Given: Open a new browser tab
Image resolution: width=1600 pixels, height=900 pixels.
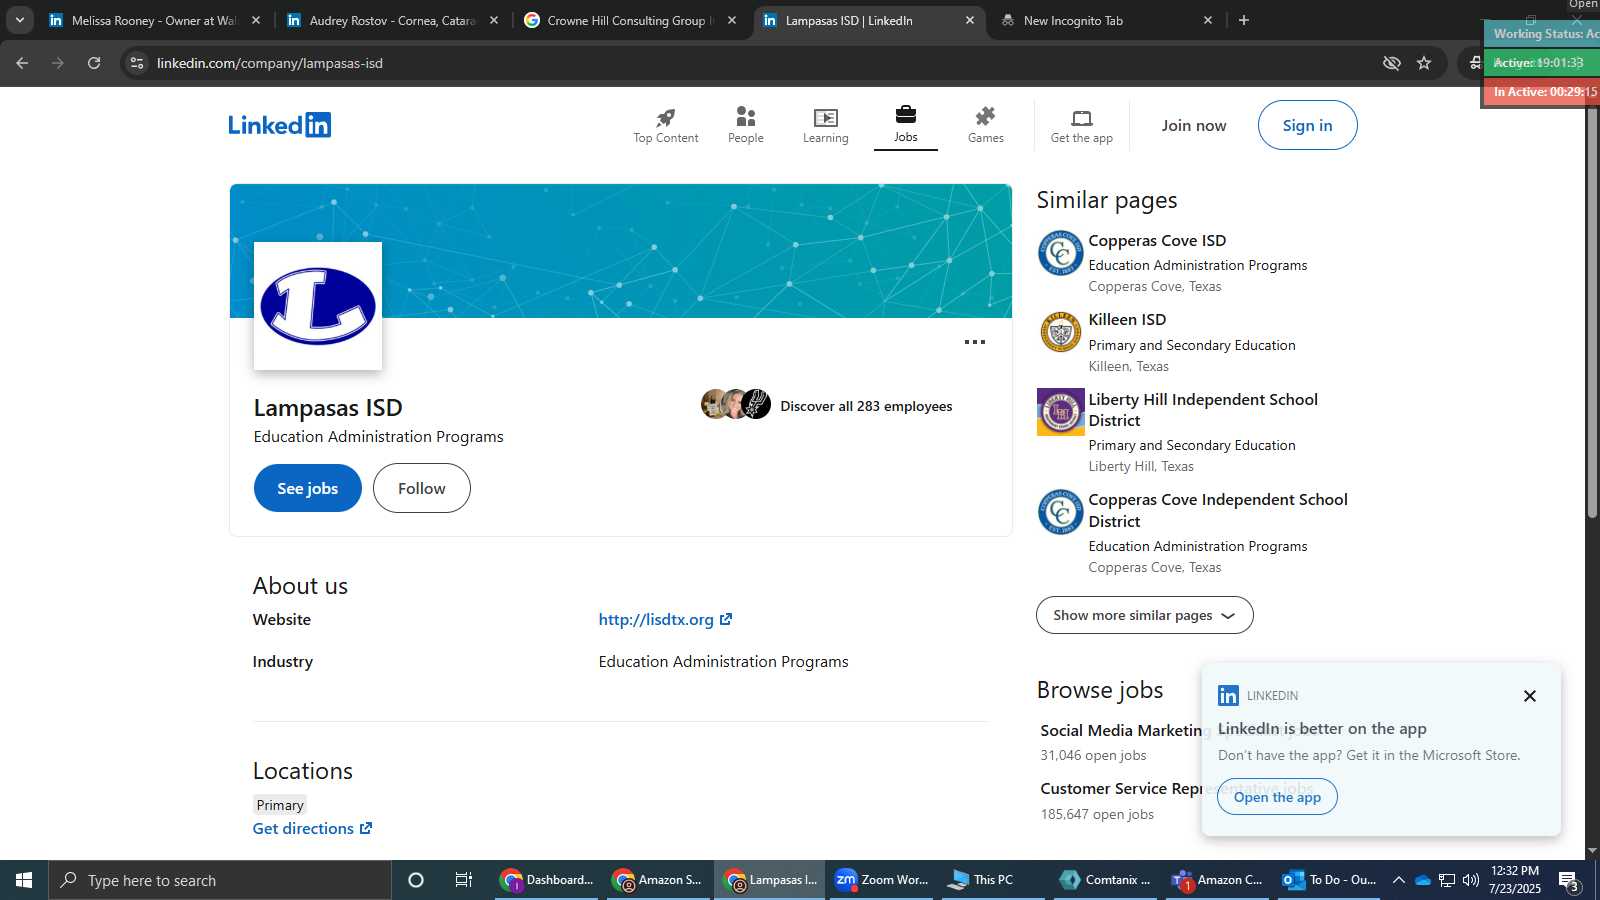Looking at the screenshot, I should 1244,20.
